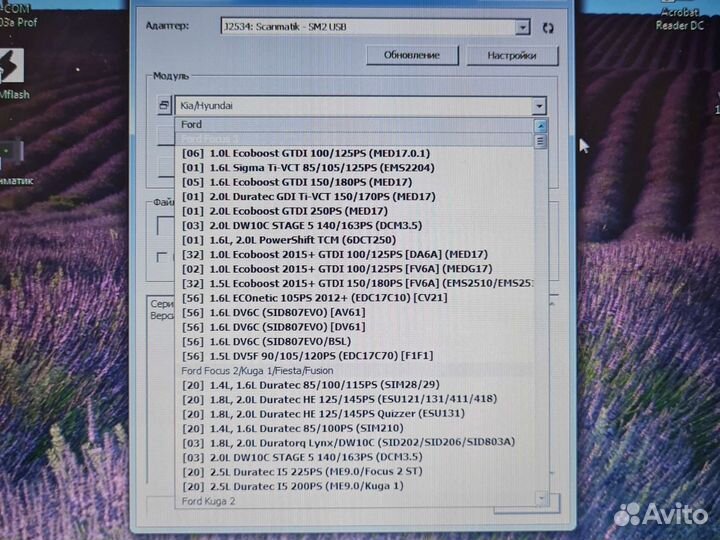The height and width of the screenshot is (540, 720).
Task: Select 2.5L Duratec I5 200PS (ME9.0/Kuga 1)
Action: 354,486
